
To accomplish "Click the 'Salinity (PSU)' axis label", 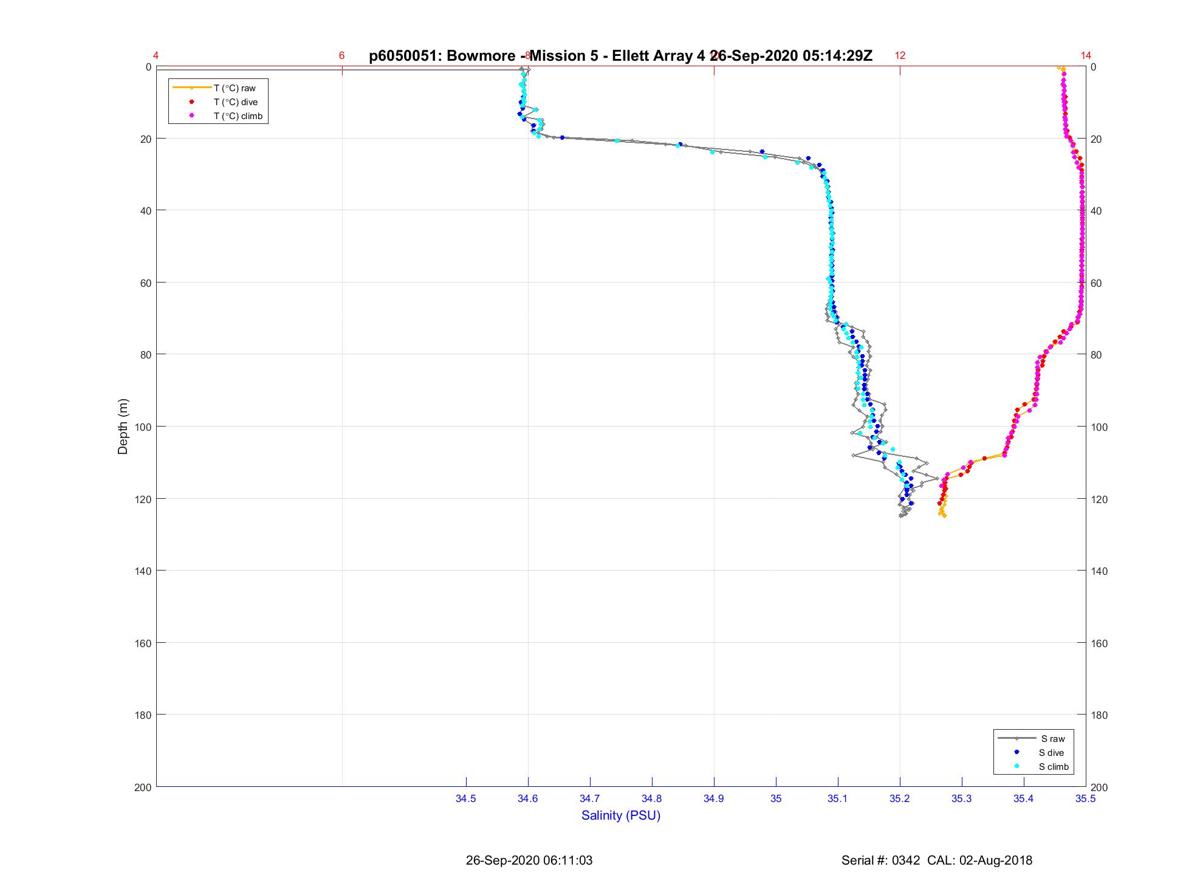I will coord(621,816).
